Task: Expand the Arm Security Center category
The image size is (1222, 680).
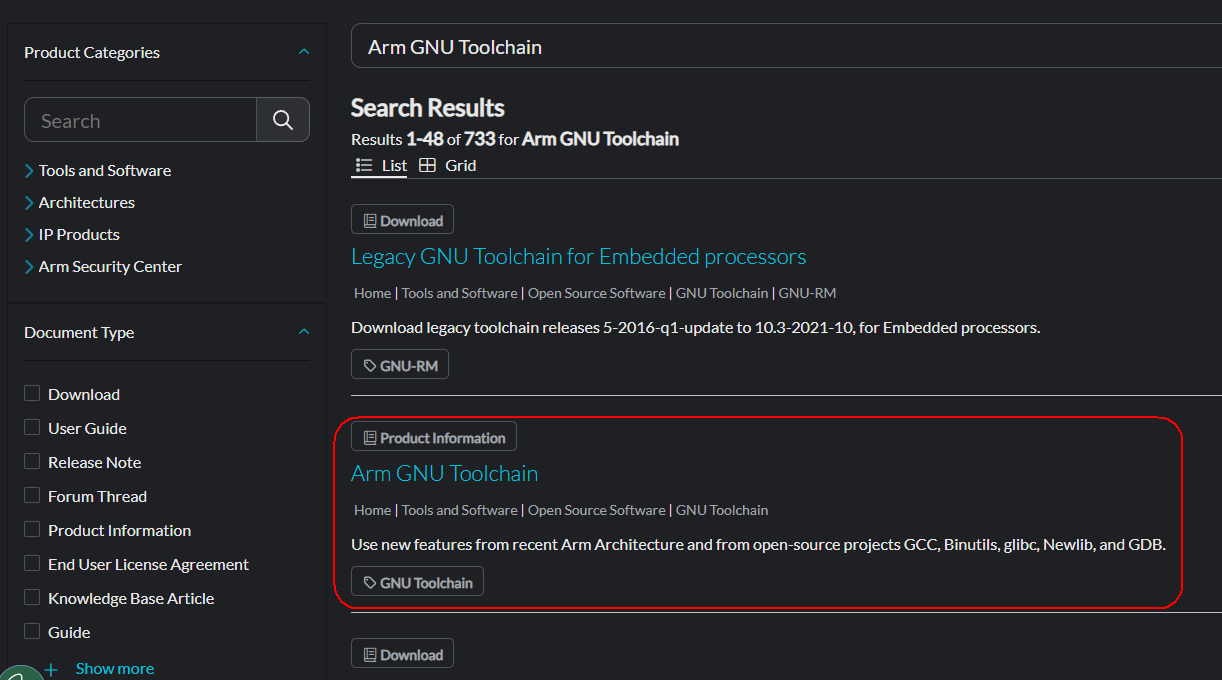Action: pyautogui.click(x=29, y=267)
